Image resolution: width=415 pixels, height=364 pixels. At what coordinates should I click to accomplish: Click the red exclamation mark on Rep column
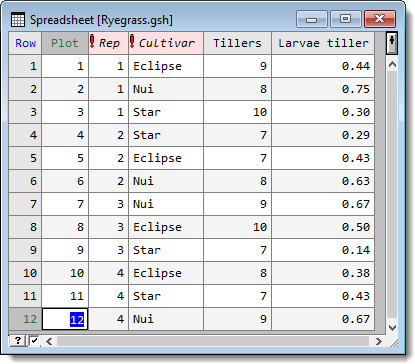(x=92, y=41)
